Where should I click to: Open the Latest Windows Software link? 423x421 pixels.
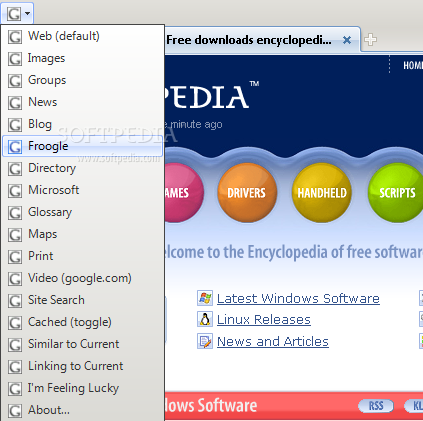click(x=298, y=298)
